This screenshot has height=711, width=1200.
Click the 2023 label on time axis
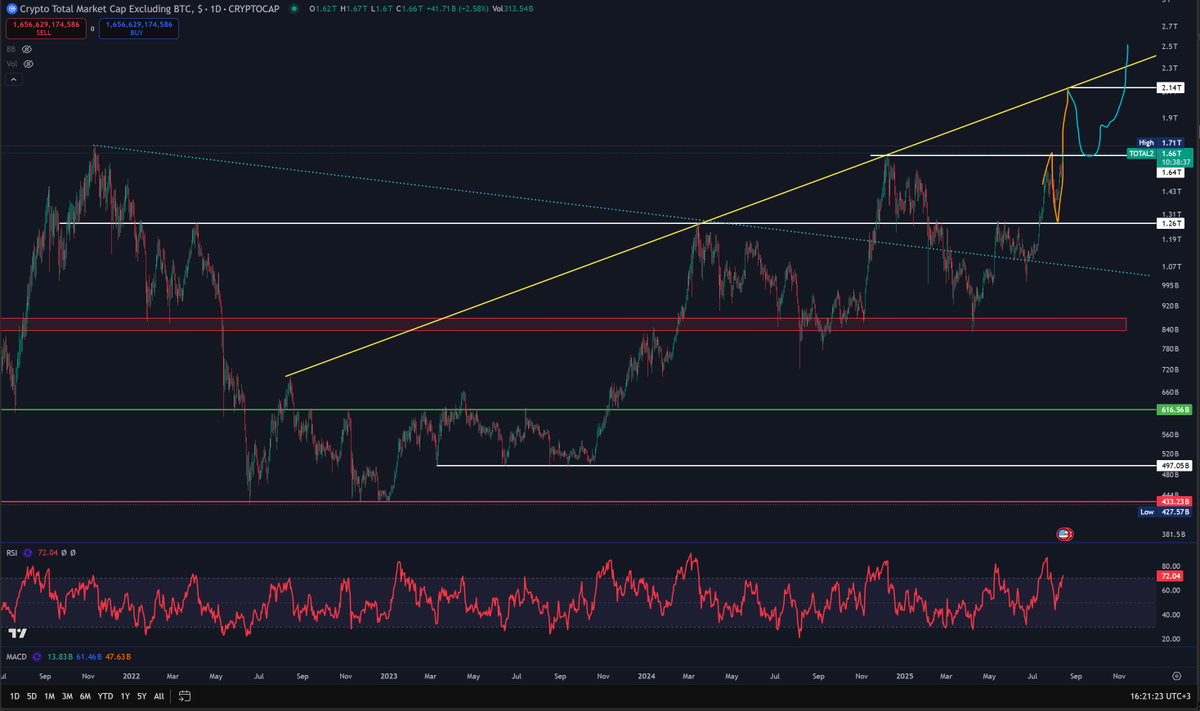point(389,676)
